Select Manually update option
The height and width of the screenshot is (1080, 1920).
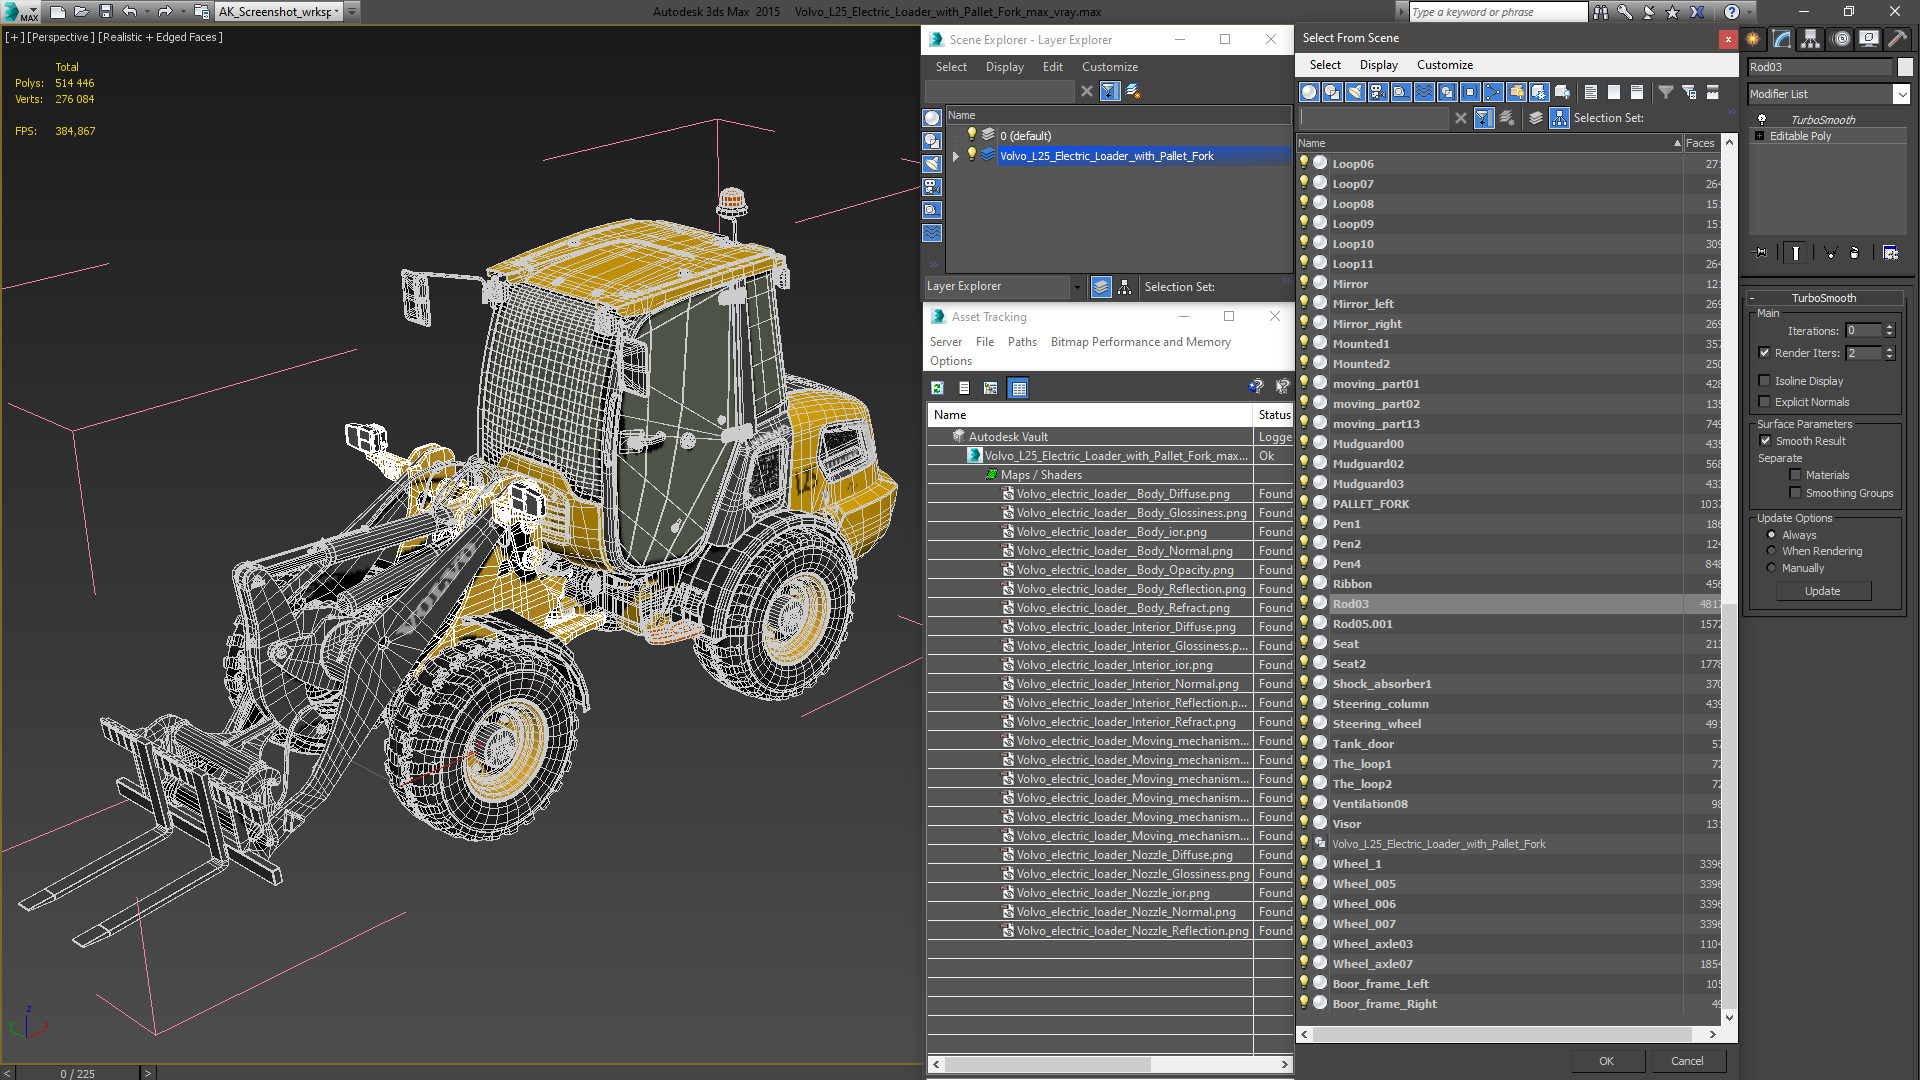(x=1771, y=568)
